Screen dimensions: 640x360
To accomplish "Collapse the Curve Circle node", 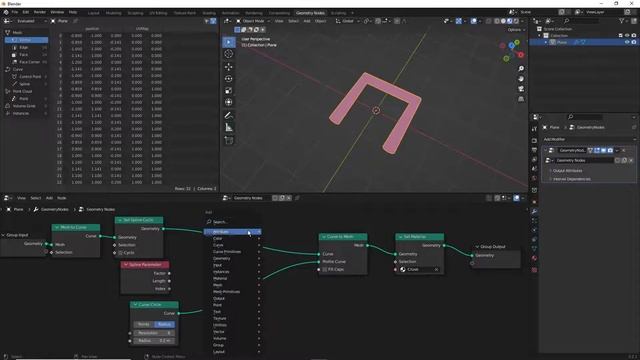I will [x=135, y=305].
